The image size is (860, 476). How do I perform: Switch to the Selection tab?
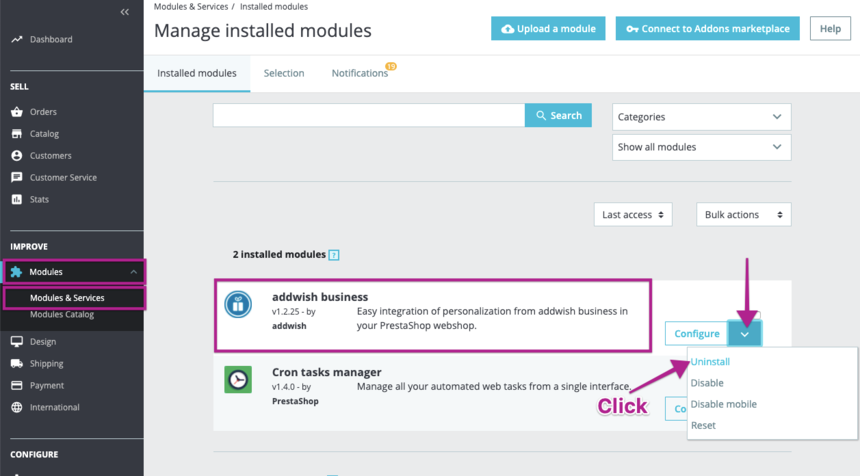point(284,73)
